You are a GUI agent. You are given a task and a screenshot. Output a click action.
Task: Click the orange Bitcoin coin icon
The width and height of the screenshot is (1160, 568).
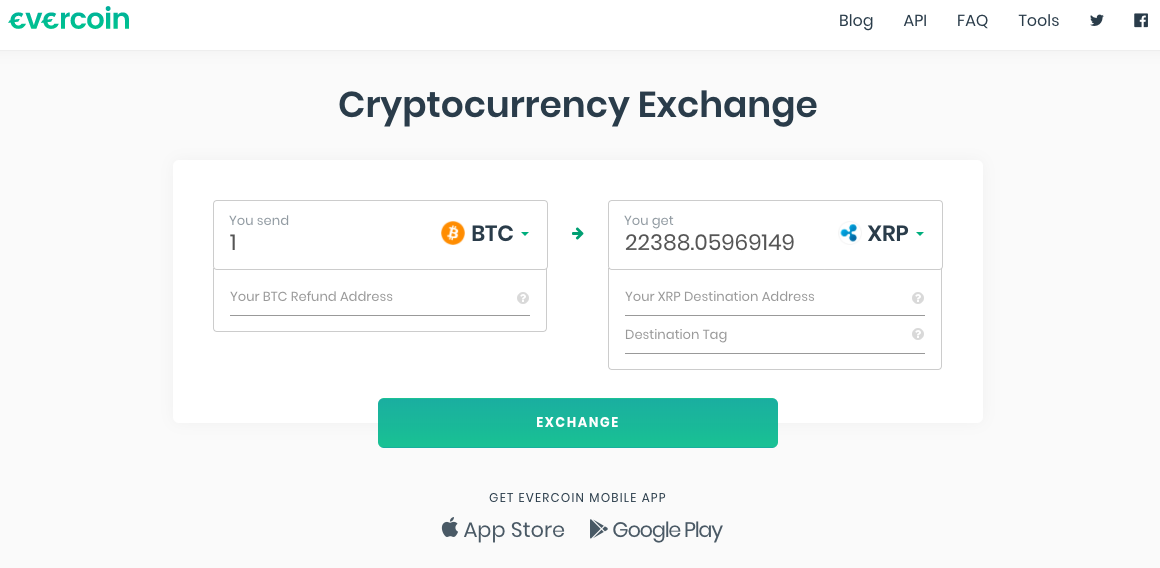tap(453, 233)
